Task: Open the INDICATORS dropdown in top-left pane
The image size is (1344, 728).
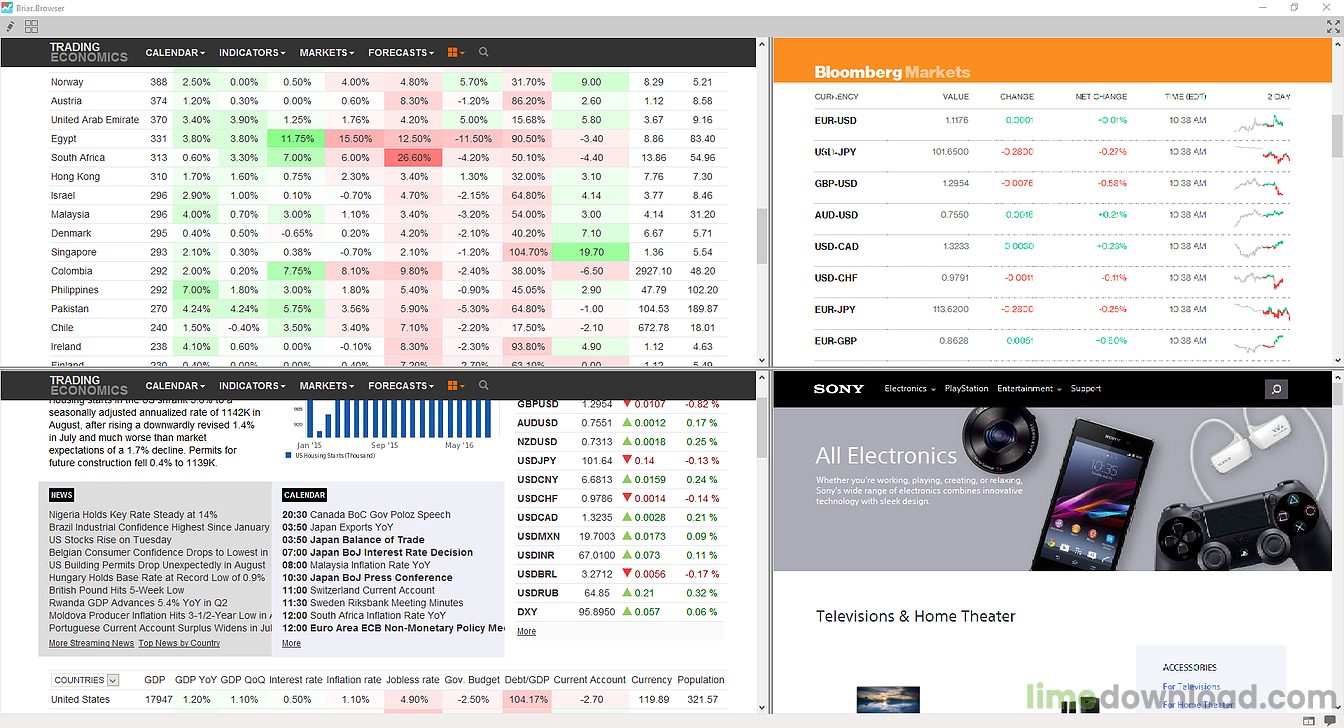Action: [x=252, y=52]
